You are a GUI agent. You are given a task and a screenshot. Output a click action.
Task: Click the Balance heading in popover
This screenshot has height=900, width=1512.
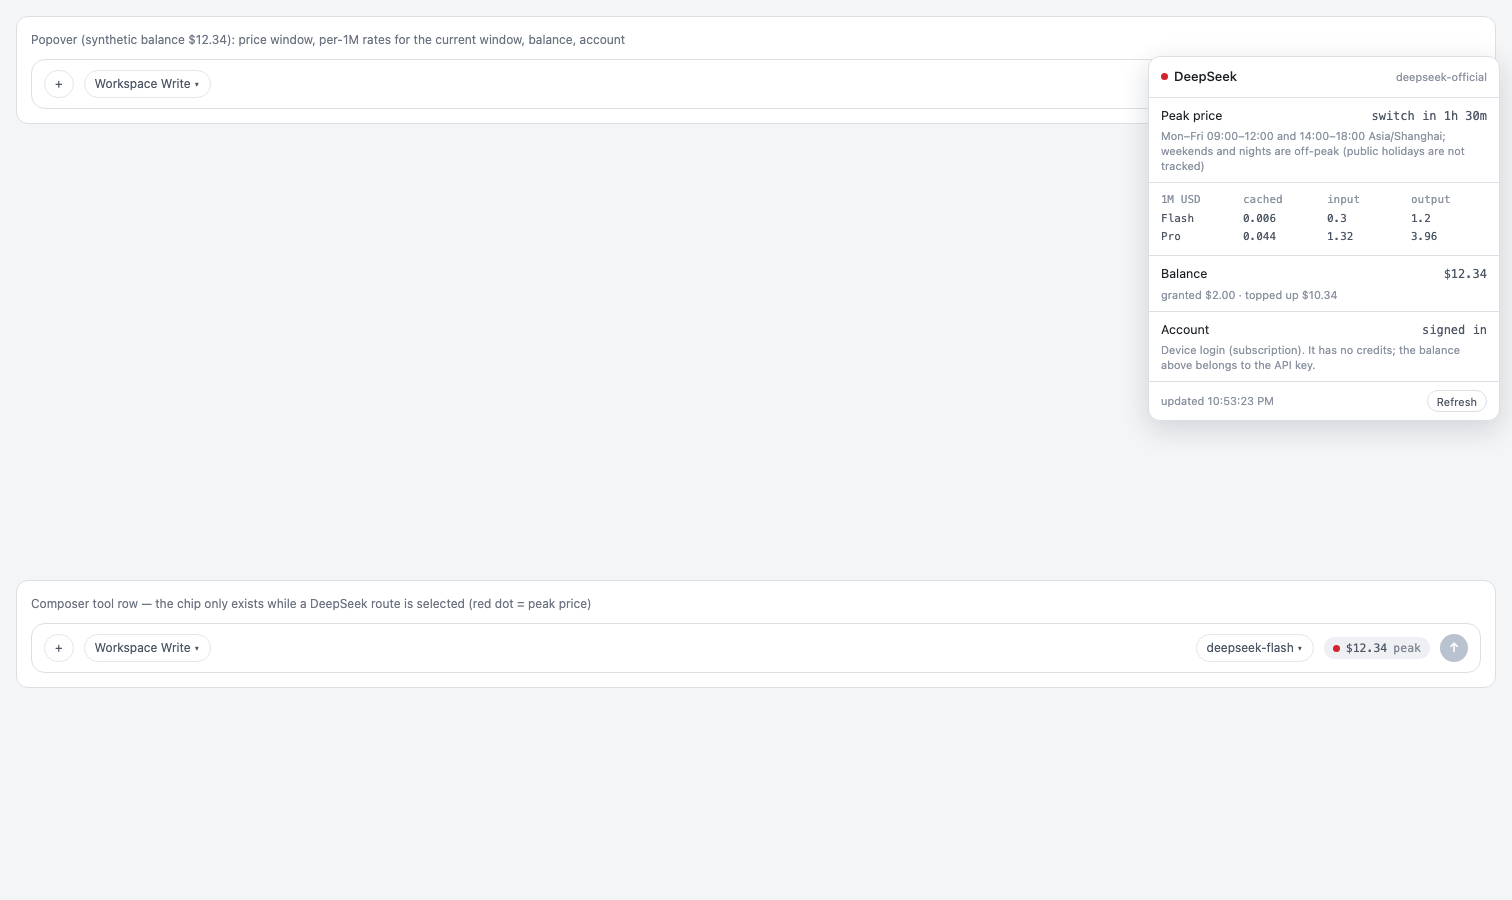coord(1184,274)
